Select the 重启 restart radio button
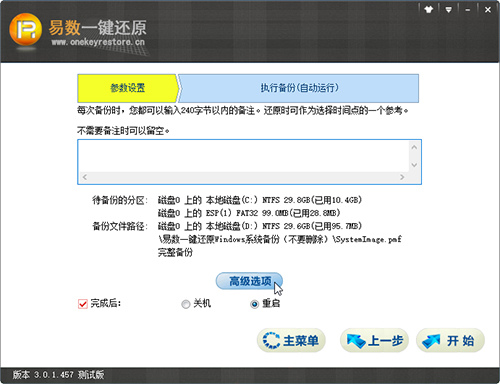500x384 pixels. pos(254,304)
